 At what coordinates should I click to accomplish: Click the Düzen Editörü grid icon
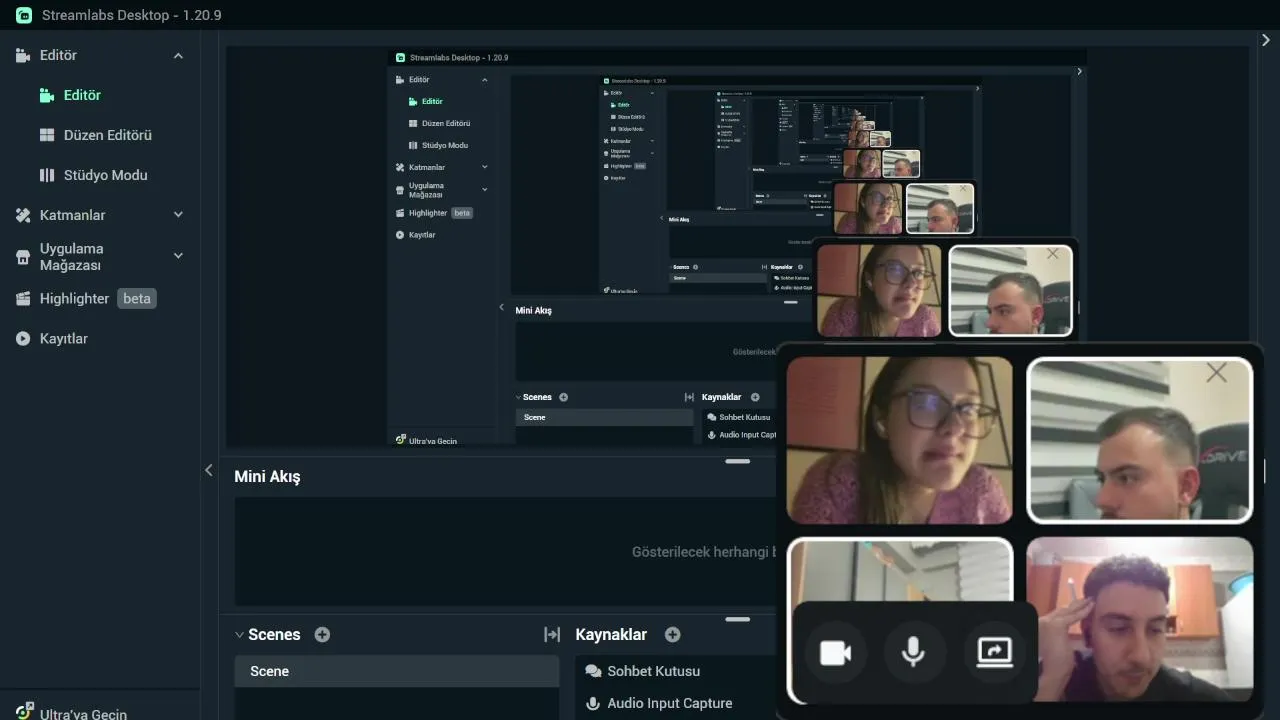pyautogui.click(x=47, y=135)
